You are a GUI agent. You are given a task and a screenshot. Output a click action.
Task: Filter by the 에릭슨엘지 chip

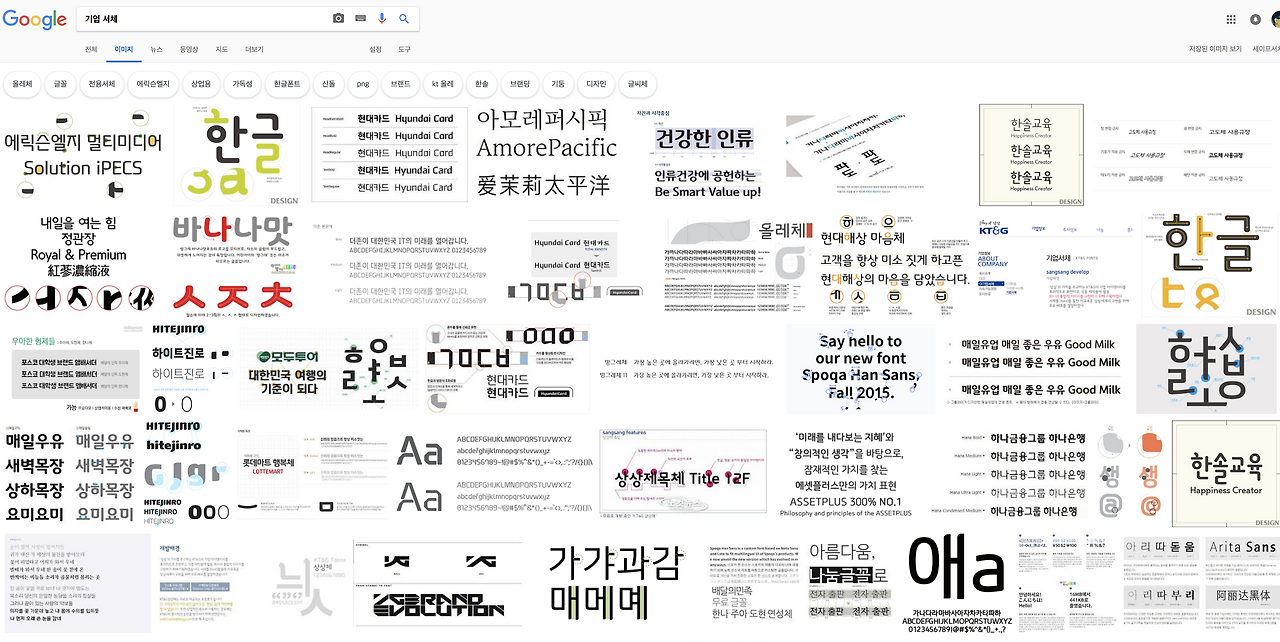pos(154,84)
